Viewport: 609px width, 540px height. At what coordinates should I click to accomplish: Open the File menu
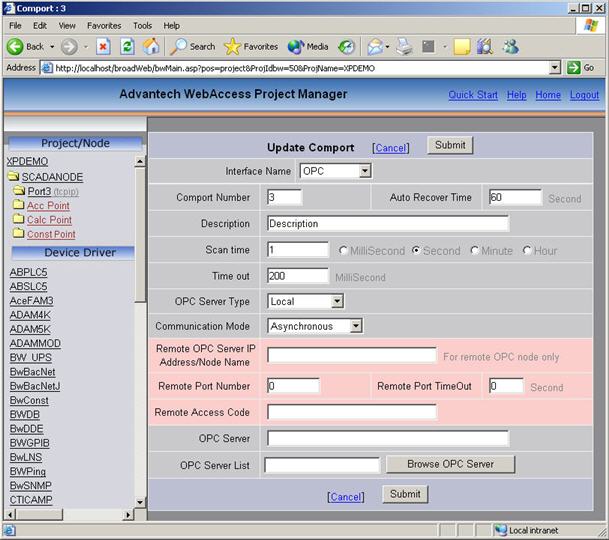(x=15, y=26)
